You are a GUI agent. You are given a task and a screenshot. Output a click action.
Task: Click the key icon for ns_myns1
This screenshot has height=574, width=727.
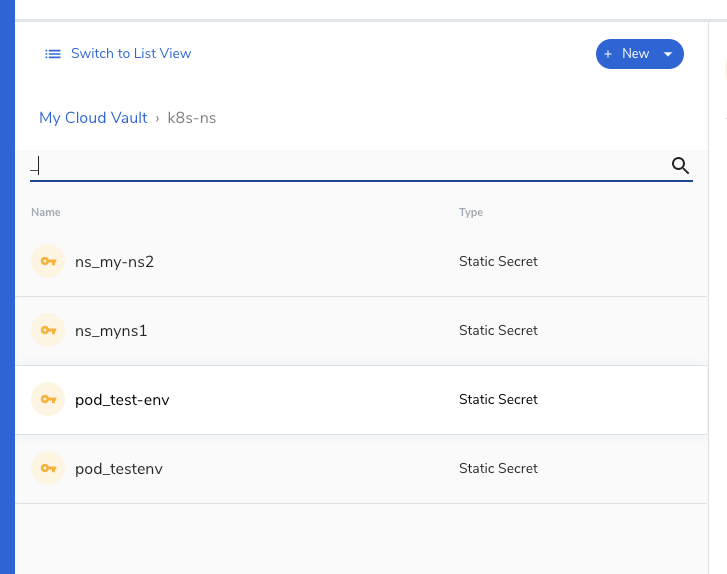click(x=48, y=331)
